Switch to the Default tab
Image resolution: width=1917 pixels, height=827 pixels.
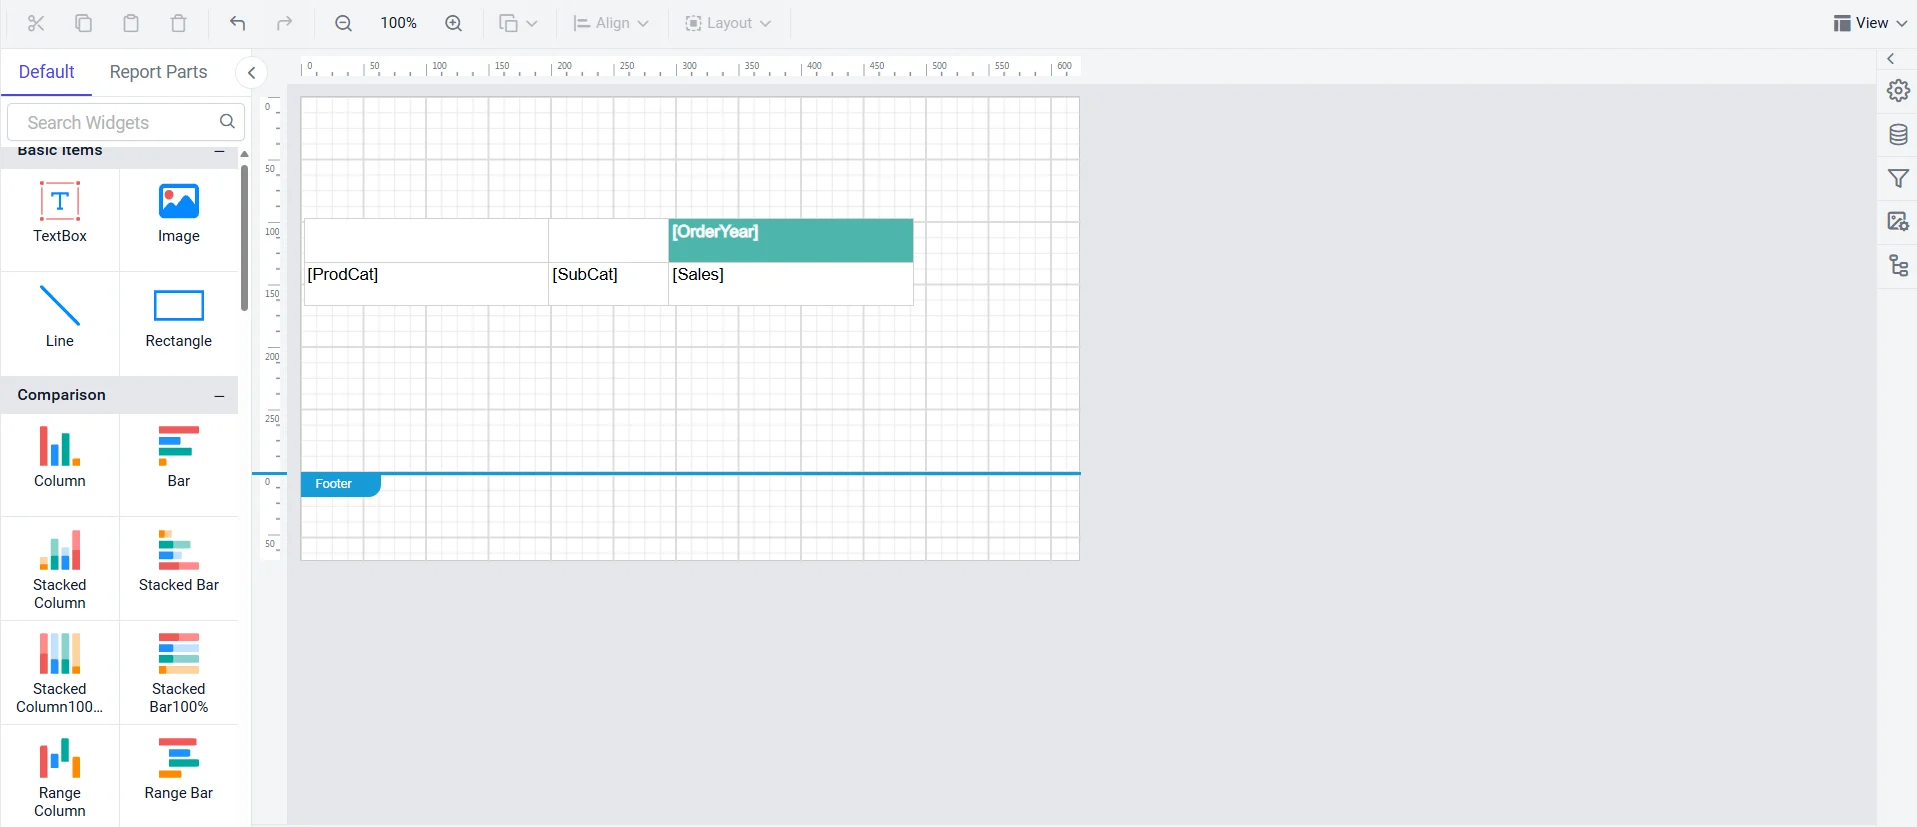[47, 72]
